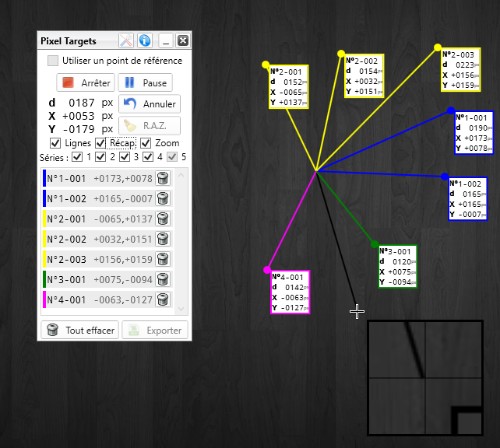Click Annuler to undo last target
500x448 pixels.
point(150,104)
